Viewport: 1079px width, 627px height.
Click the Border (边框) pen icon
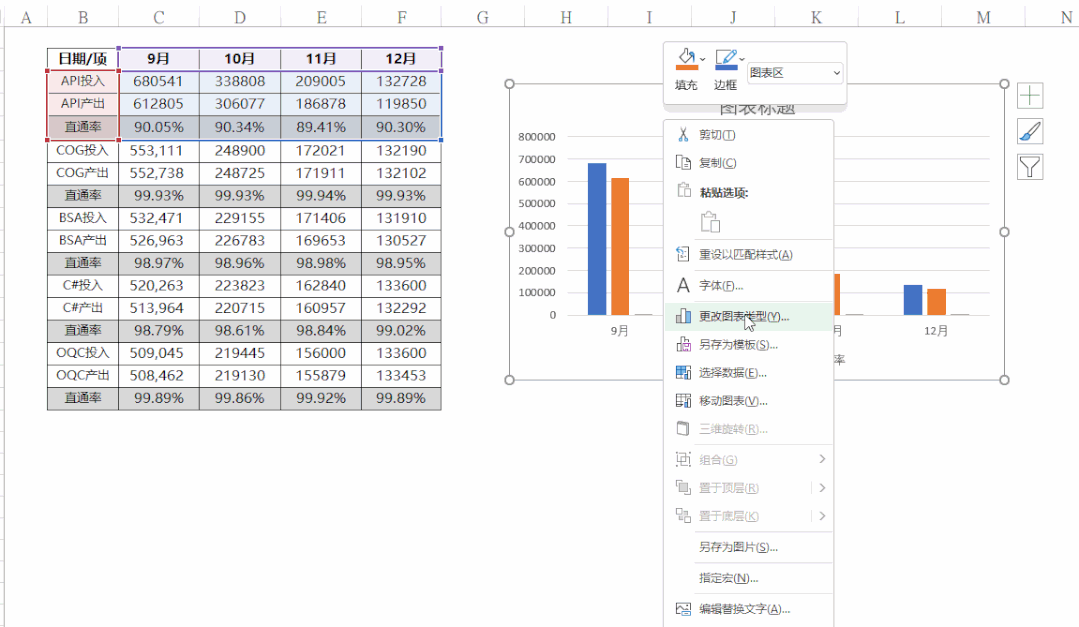pyautogui.click(x=726, y=59)
